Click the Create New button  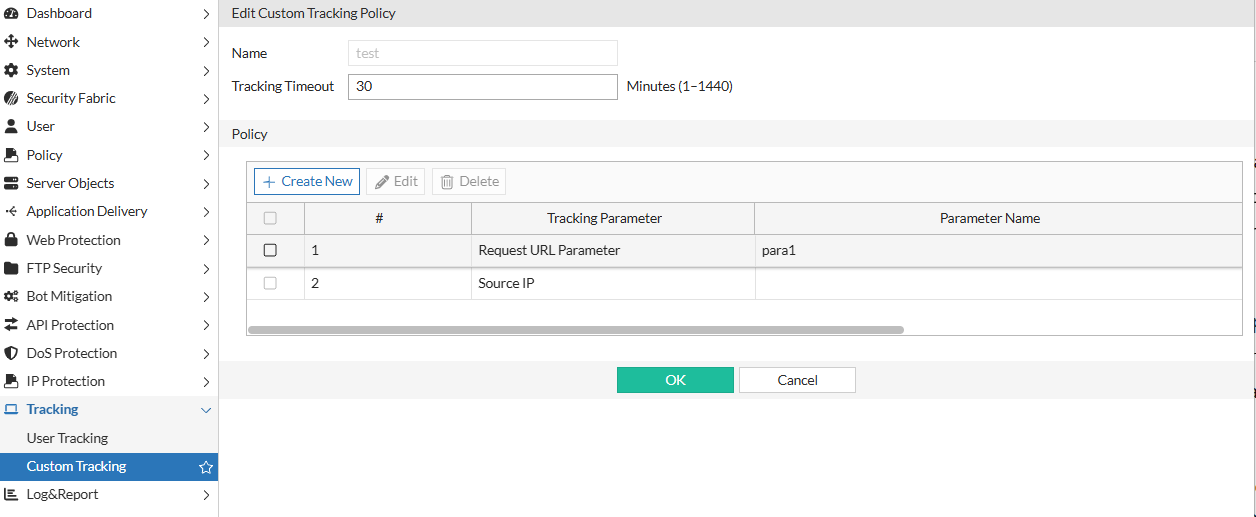point(307,181)
